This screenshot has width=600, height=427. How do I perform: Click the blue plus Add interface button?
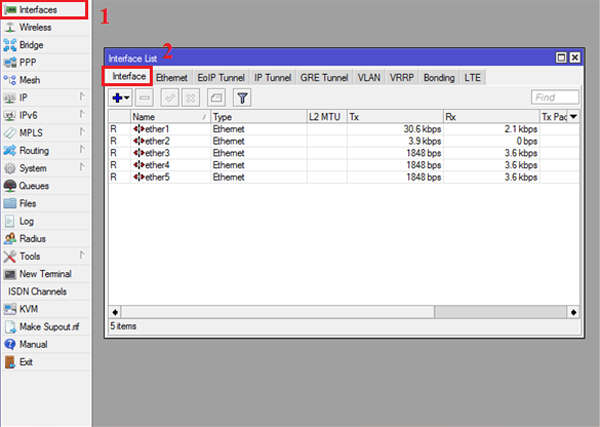tap(119, 97)
